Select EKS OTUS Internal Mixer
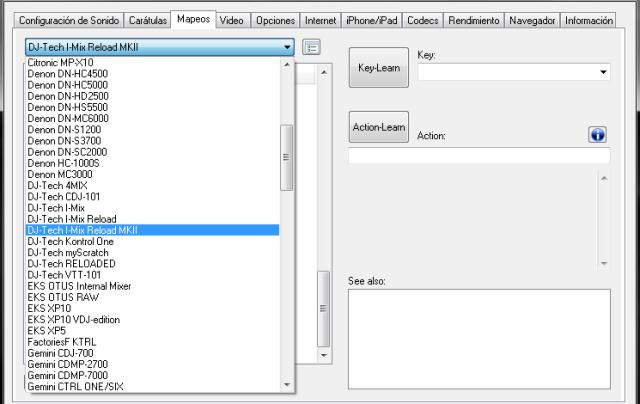Screen dimensions: 640x404 click(153, 286)
